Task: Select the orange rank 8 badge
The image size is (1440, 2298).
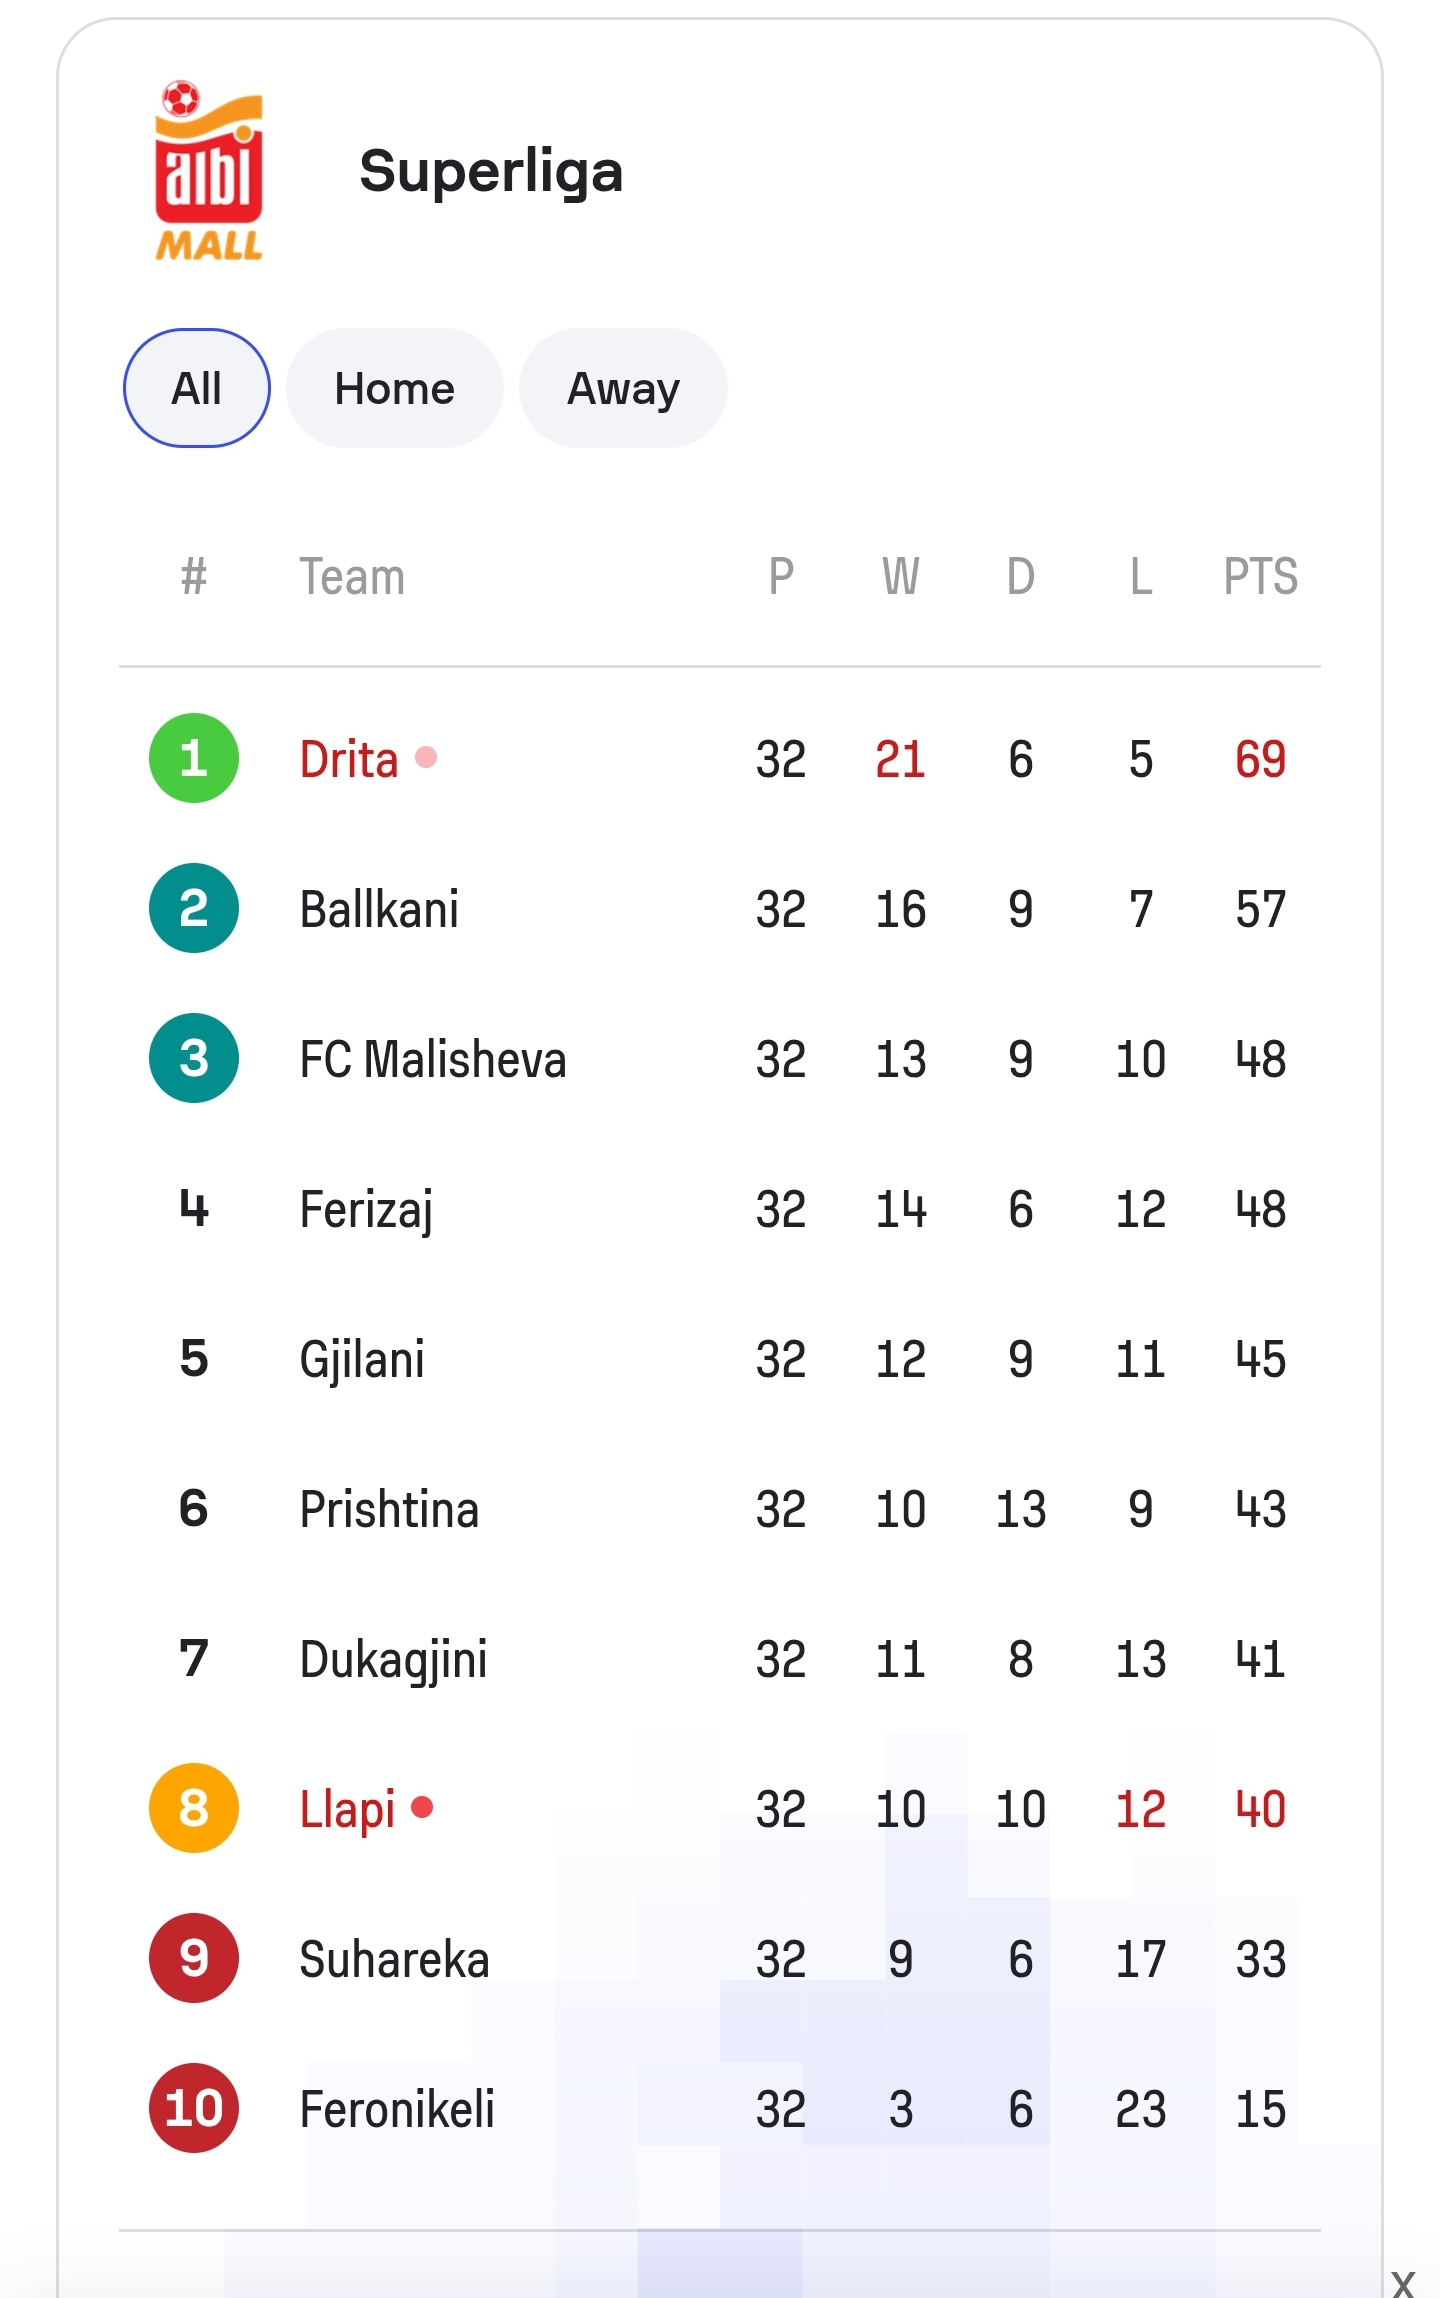Action: pyautogui.click(x=194, y=1808)
